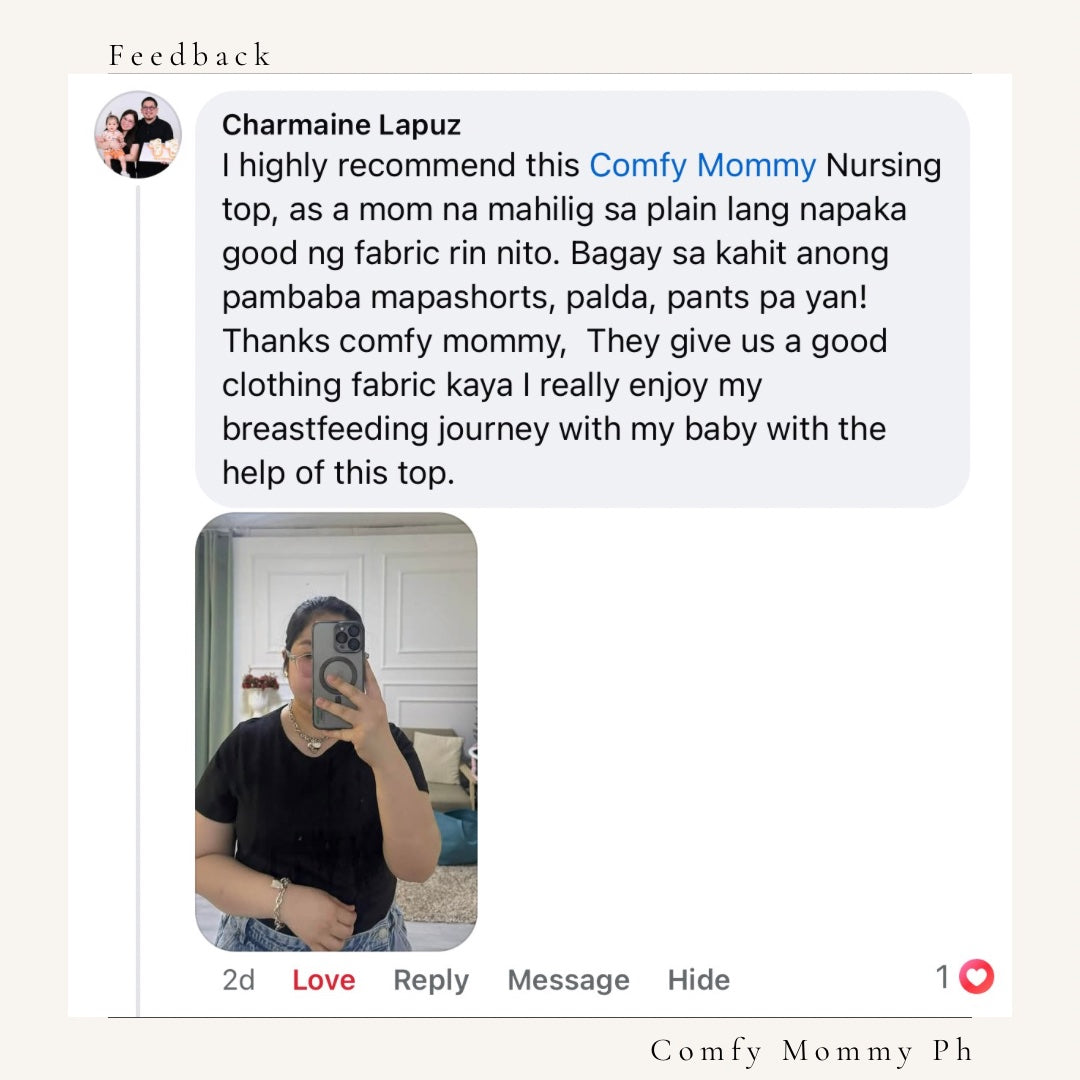This screenshot has height=1080, width=1080.
Task: Click Message below the comment
Action: (x=568, y=980)
